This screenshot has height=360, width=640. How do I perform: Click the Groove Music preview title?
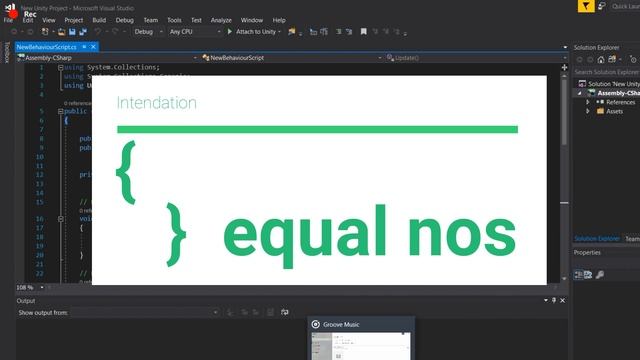[341, 324]
